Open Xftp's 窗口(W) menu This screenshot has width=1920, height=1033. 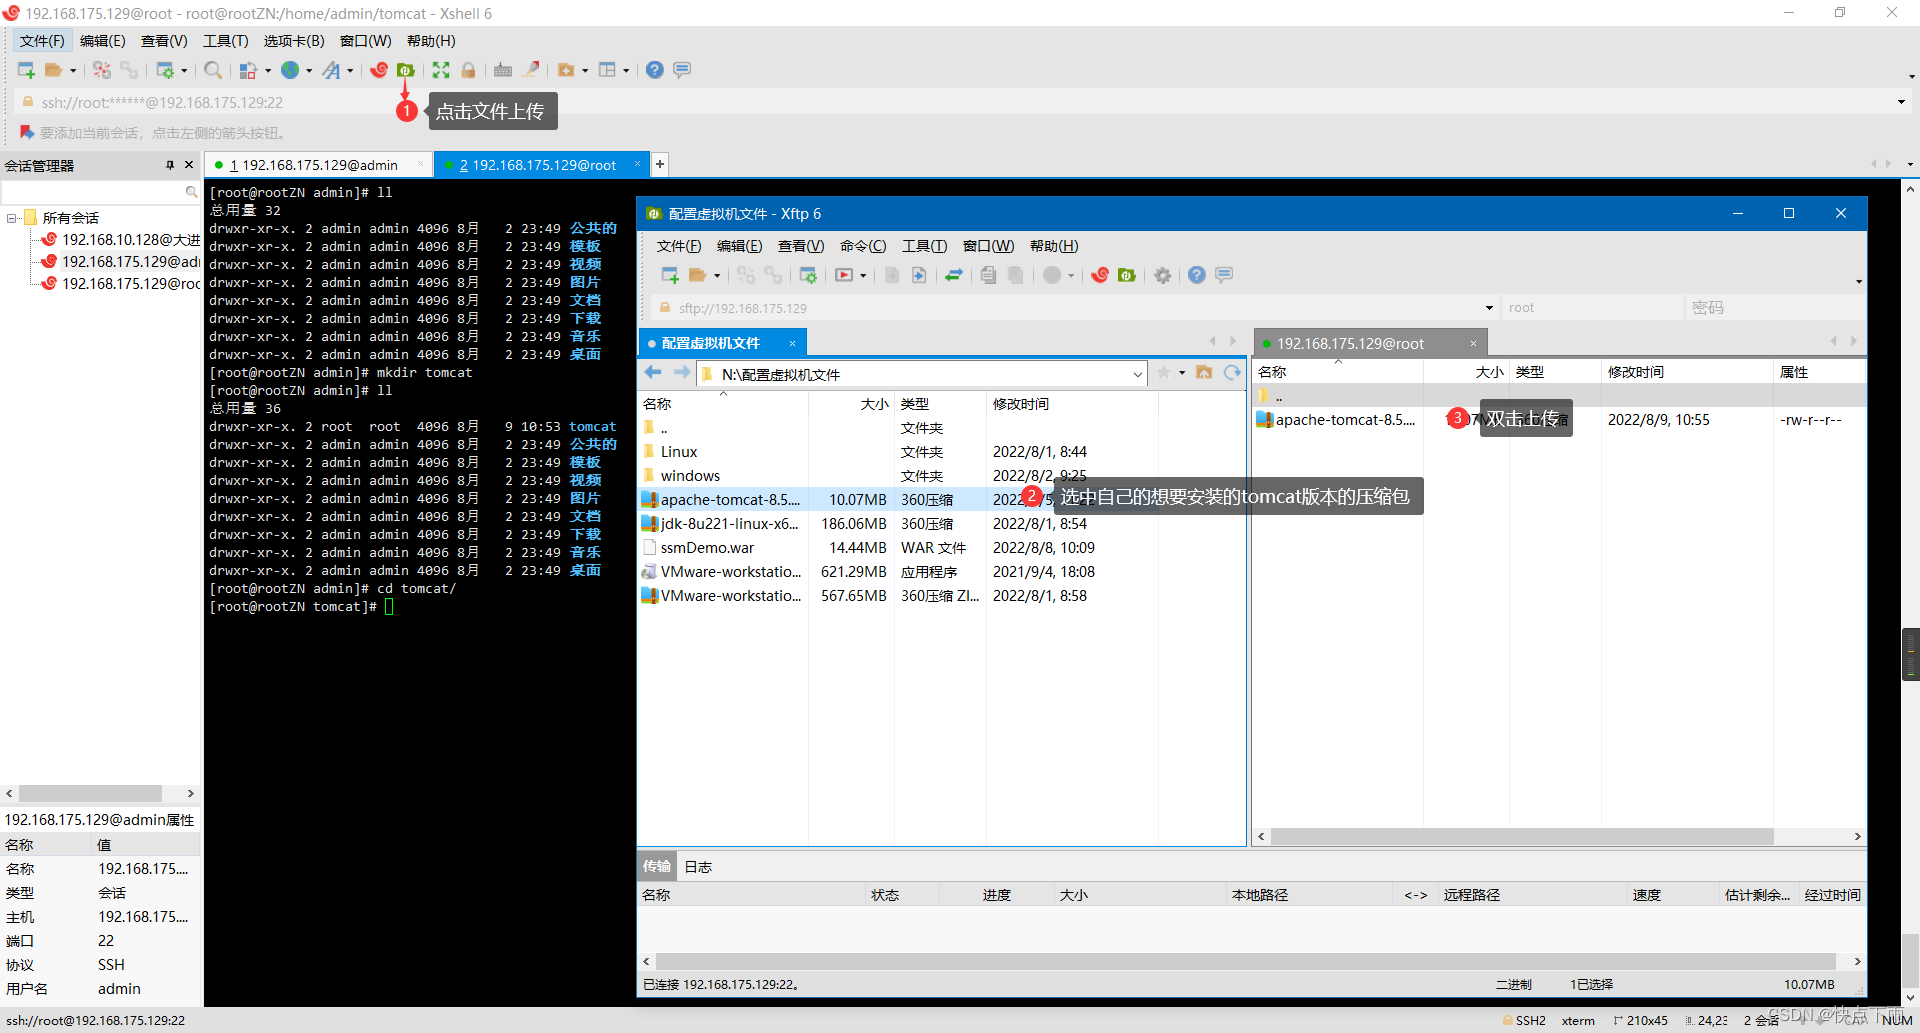point(989,246)
